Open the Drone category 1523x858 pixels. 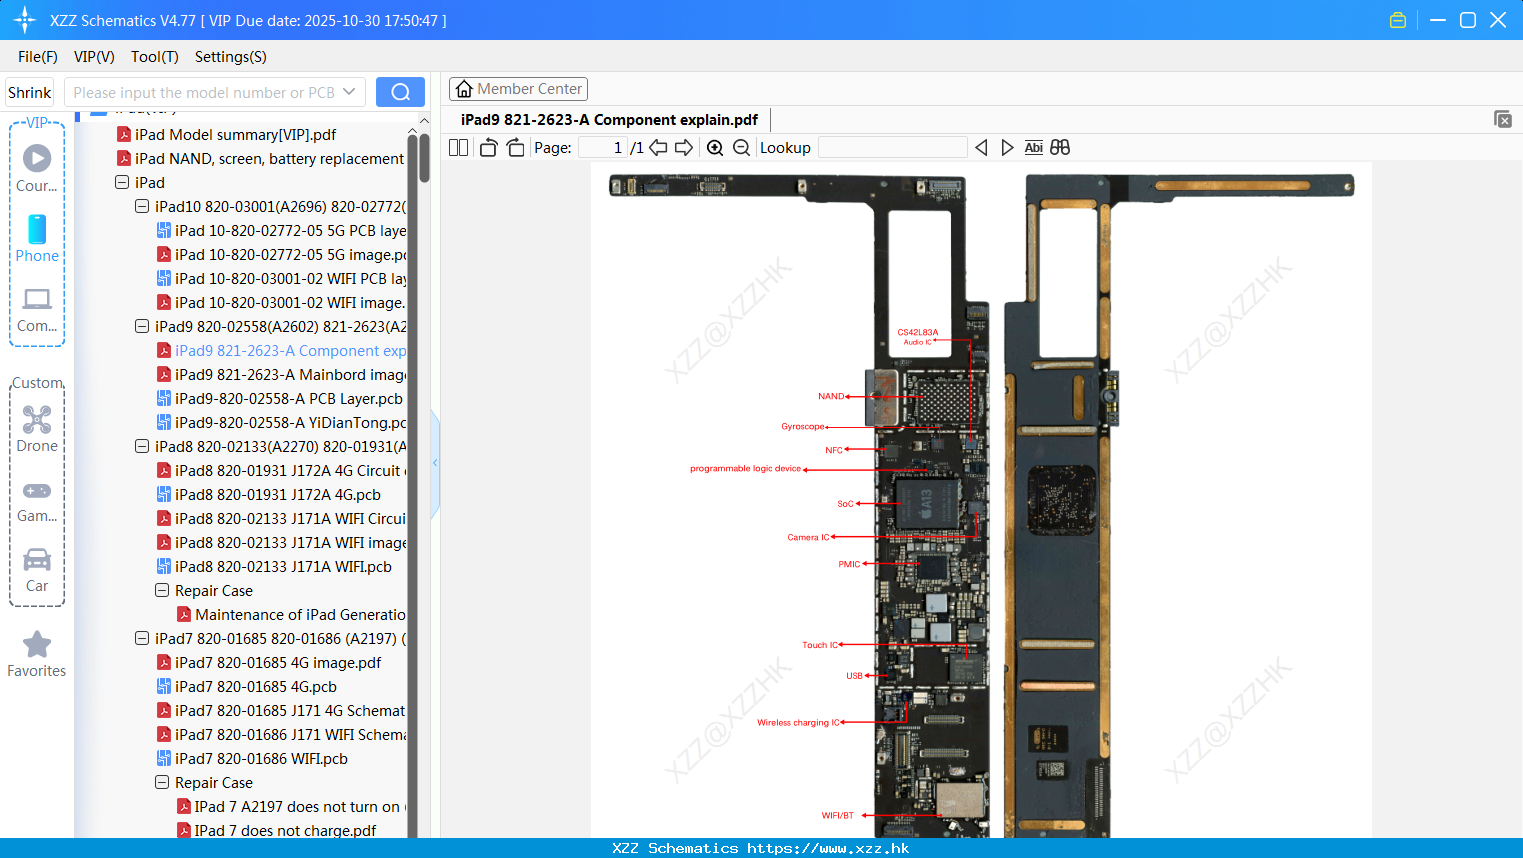click(x=37, y=429)
